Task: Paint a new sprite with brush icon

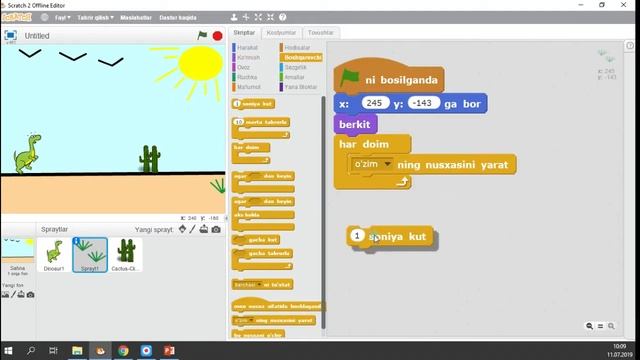Action: 193,229
